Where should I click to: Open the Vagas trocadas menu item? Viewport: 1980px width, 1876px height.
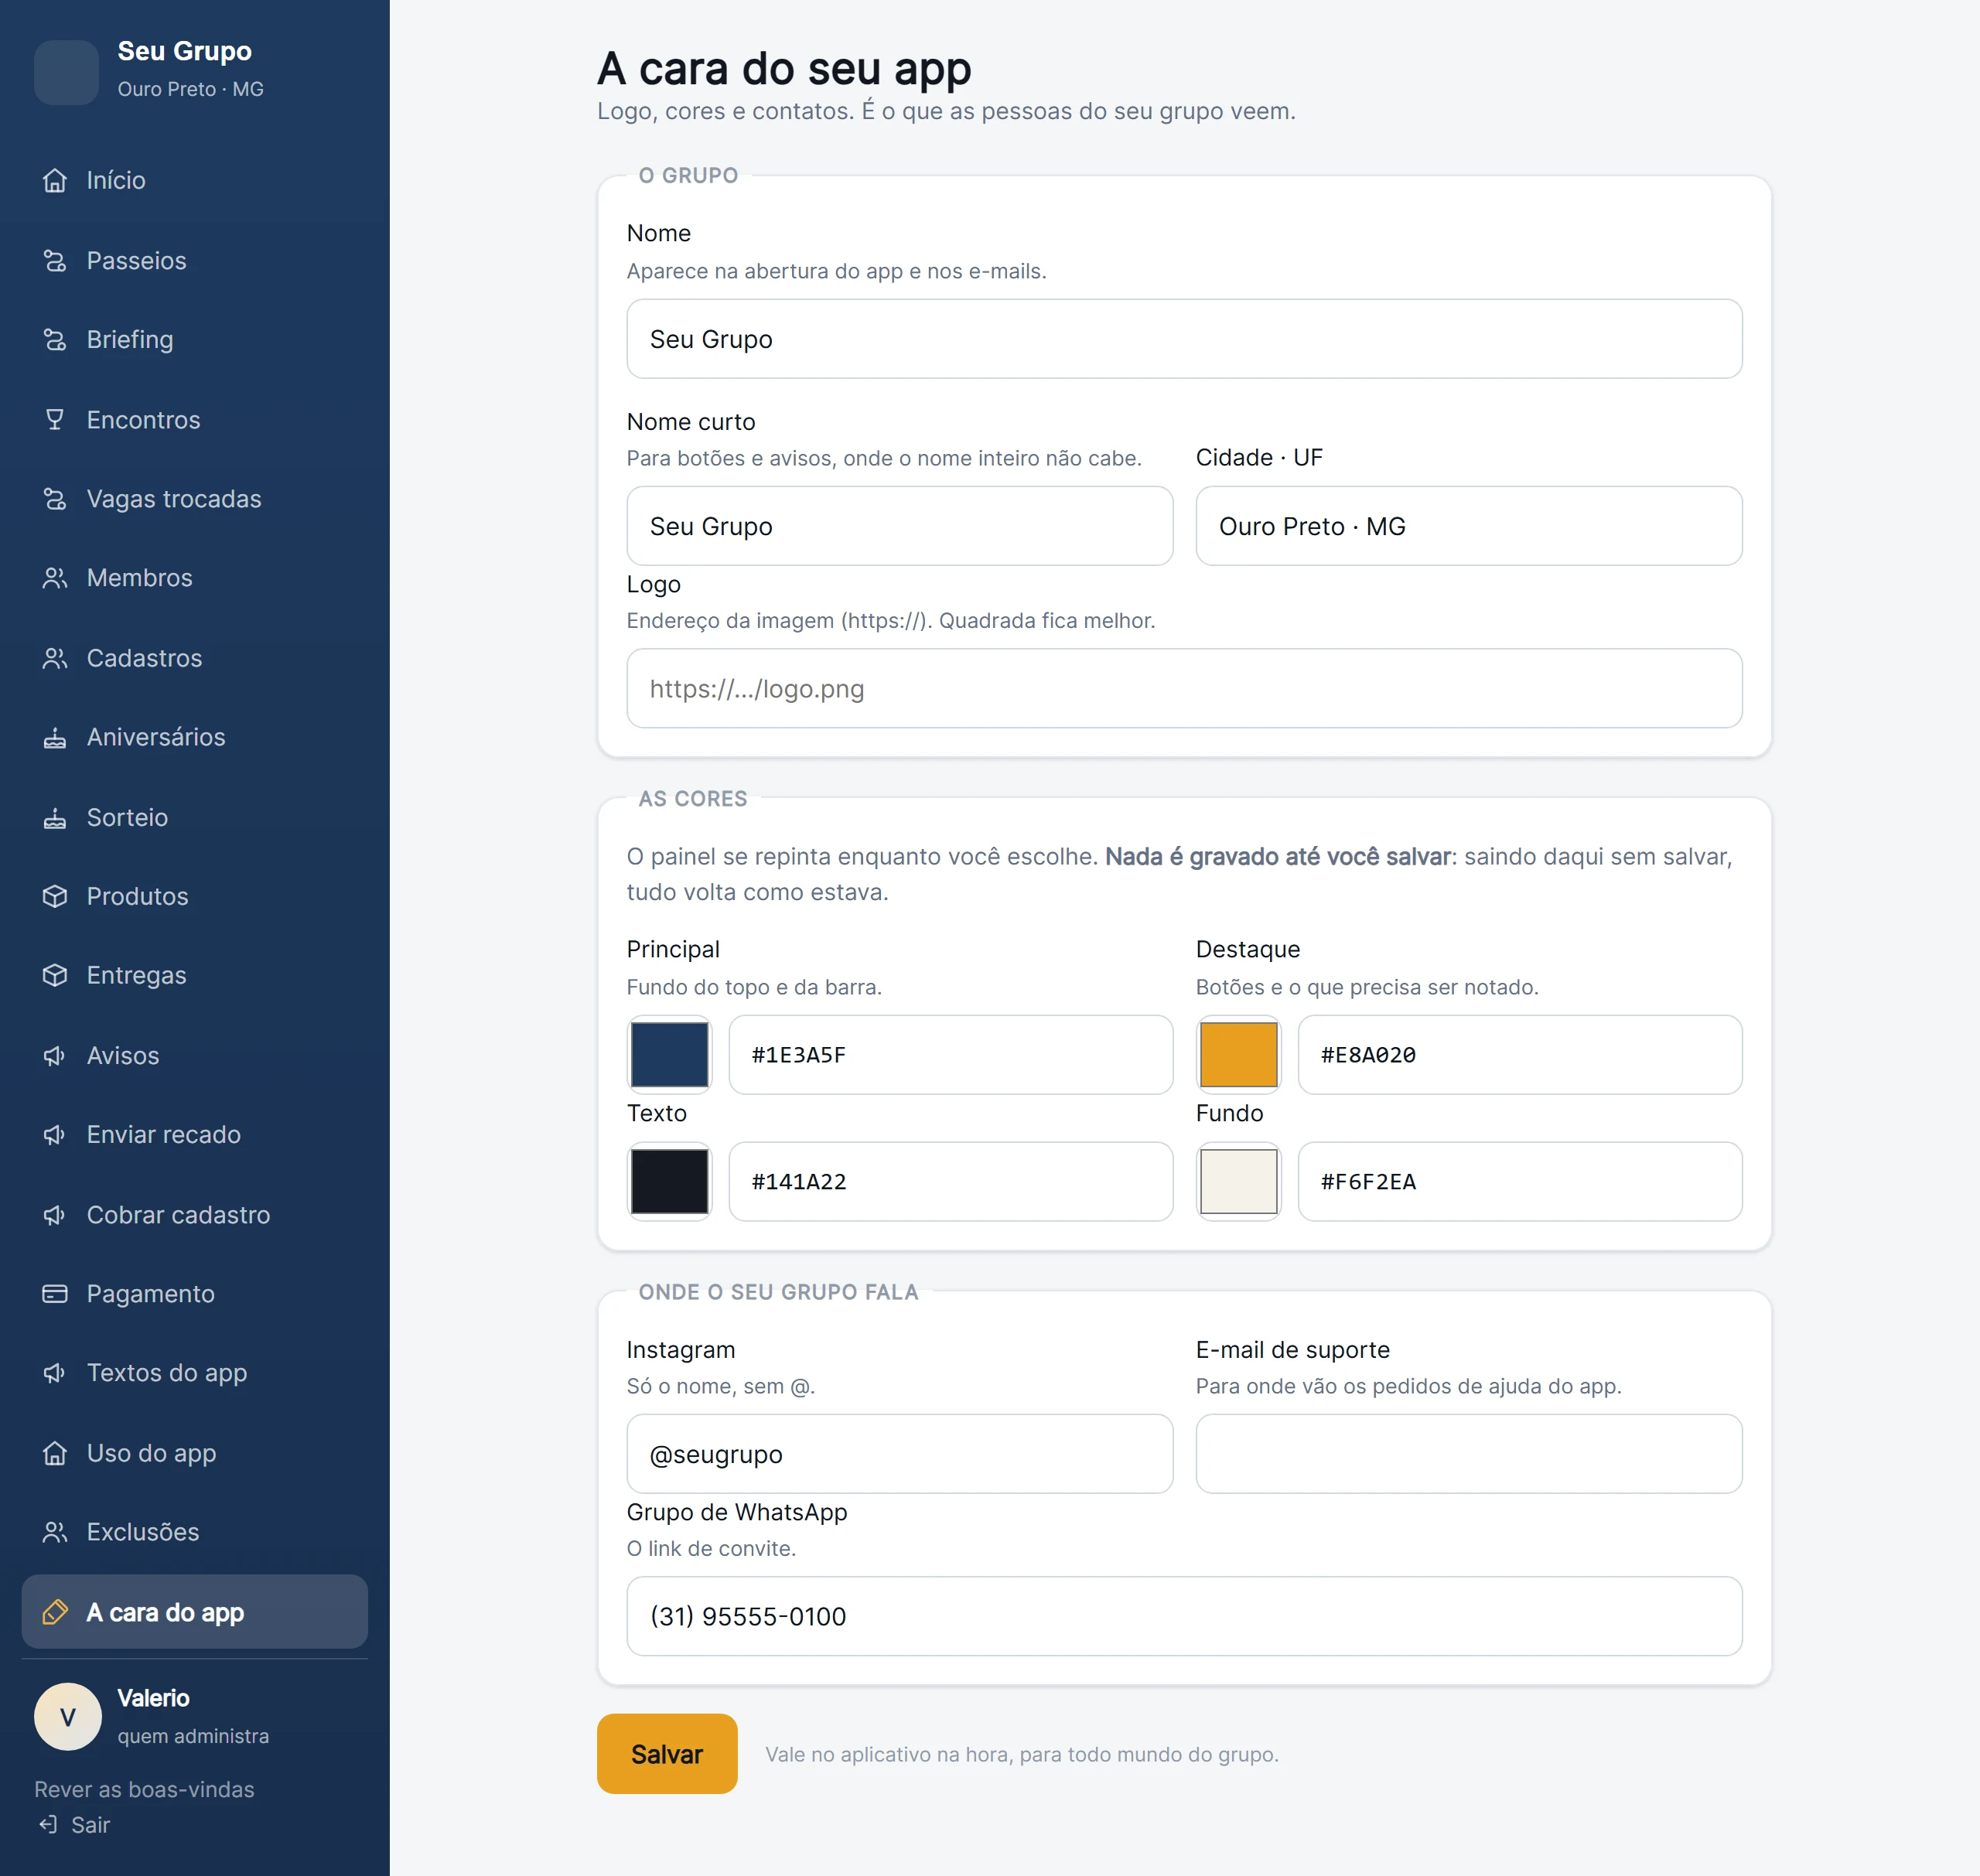194,499
